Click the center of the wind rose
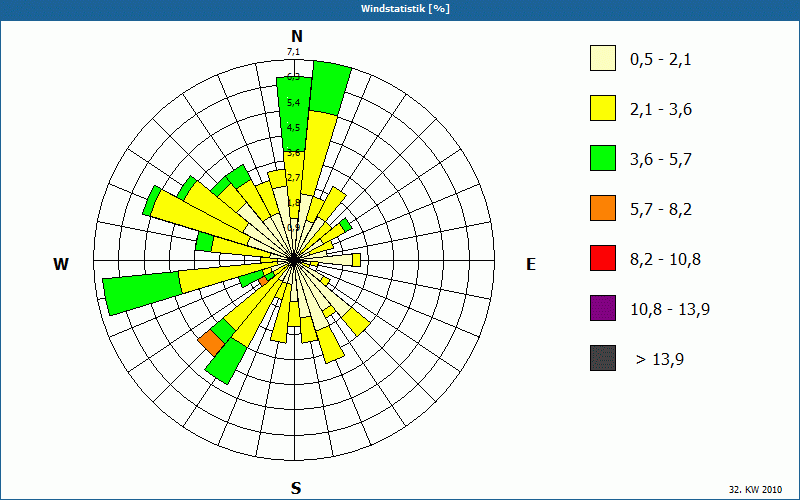The width and height of the screenshot is (800, 500). tap(294, 260)
